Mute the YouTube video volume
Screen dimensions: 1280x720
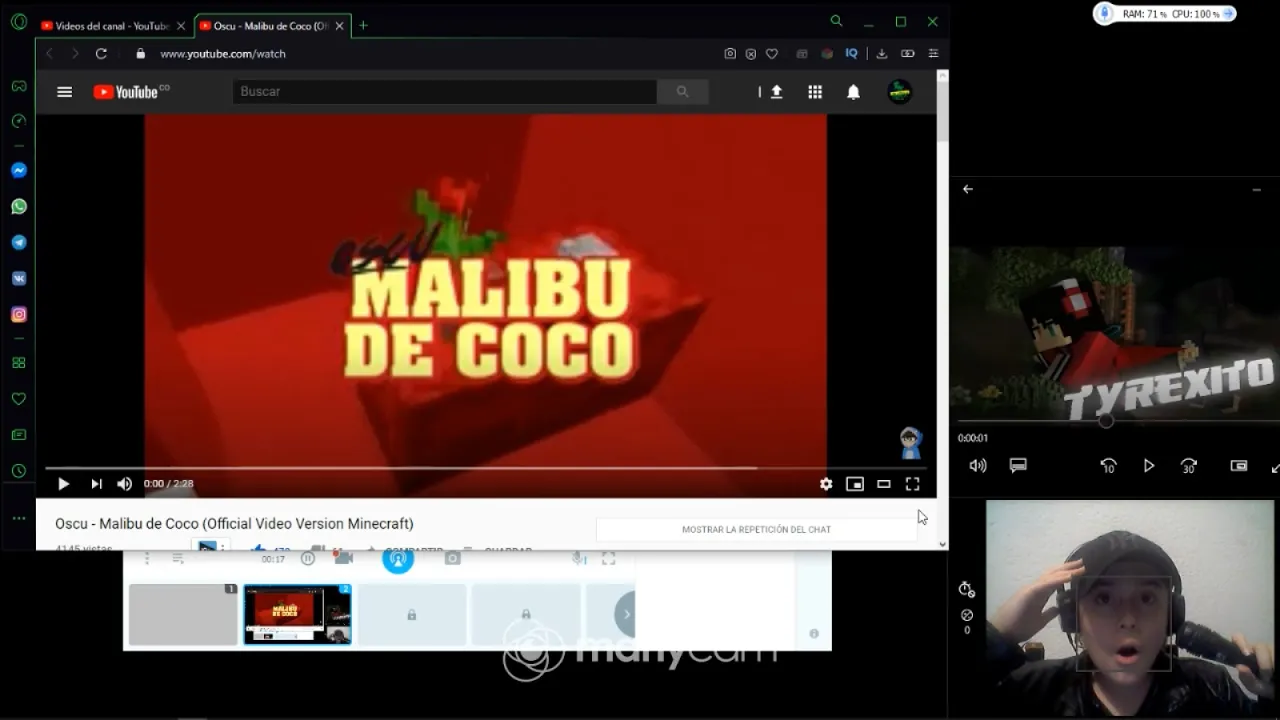(124, 484)
